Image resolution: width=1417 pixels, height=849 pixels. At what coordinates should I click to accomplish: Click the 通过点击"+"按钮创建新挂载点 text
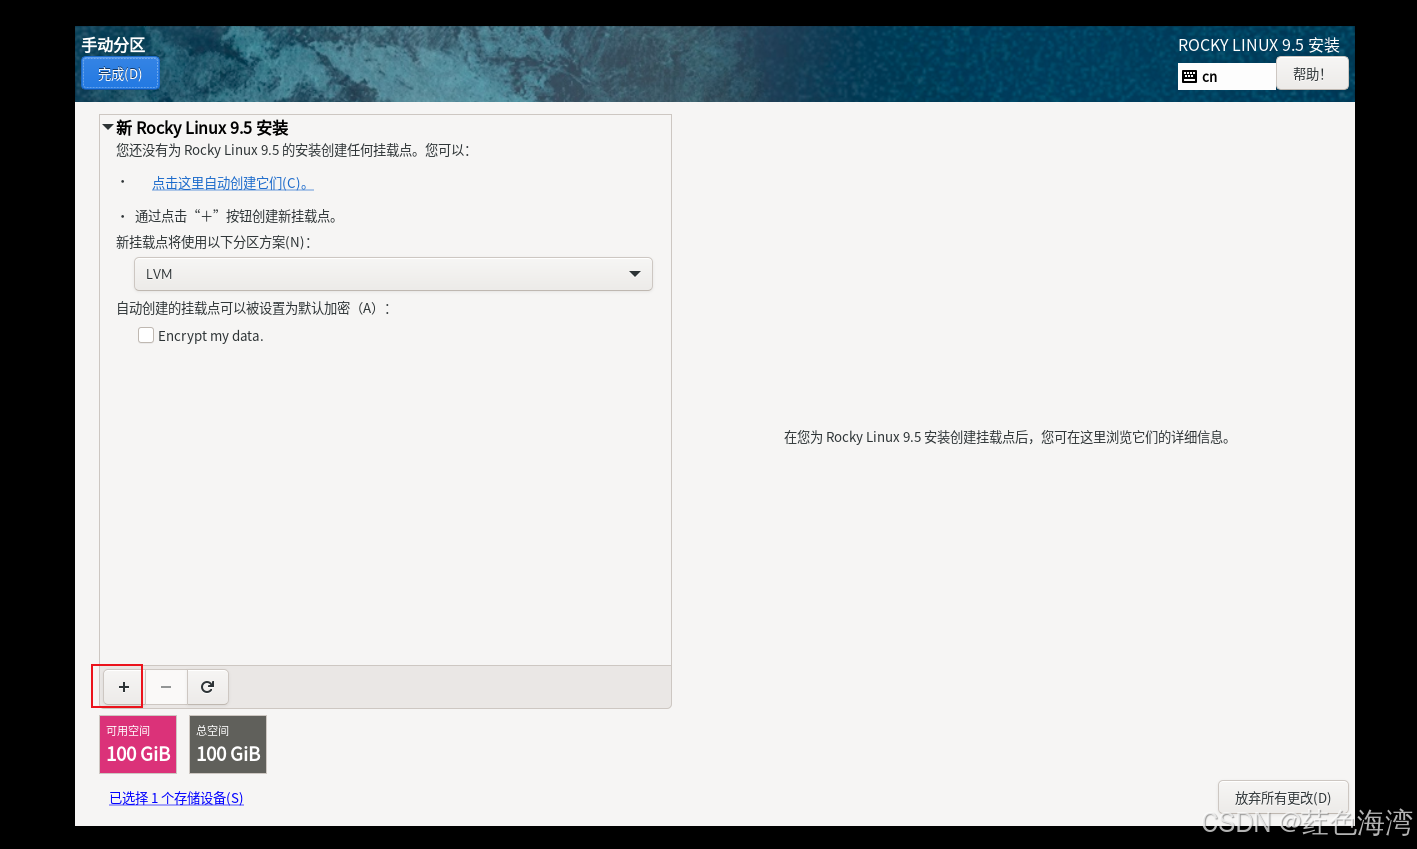(237, 216)
